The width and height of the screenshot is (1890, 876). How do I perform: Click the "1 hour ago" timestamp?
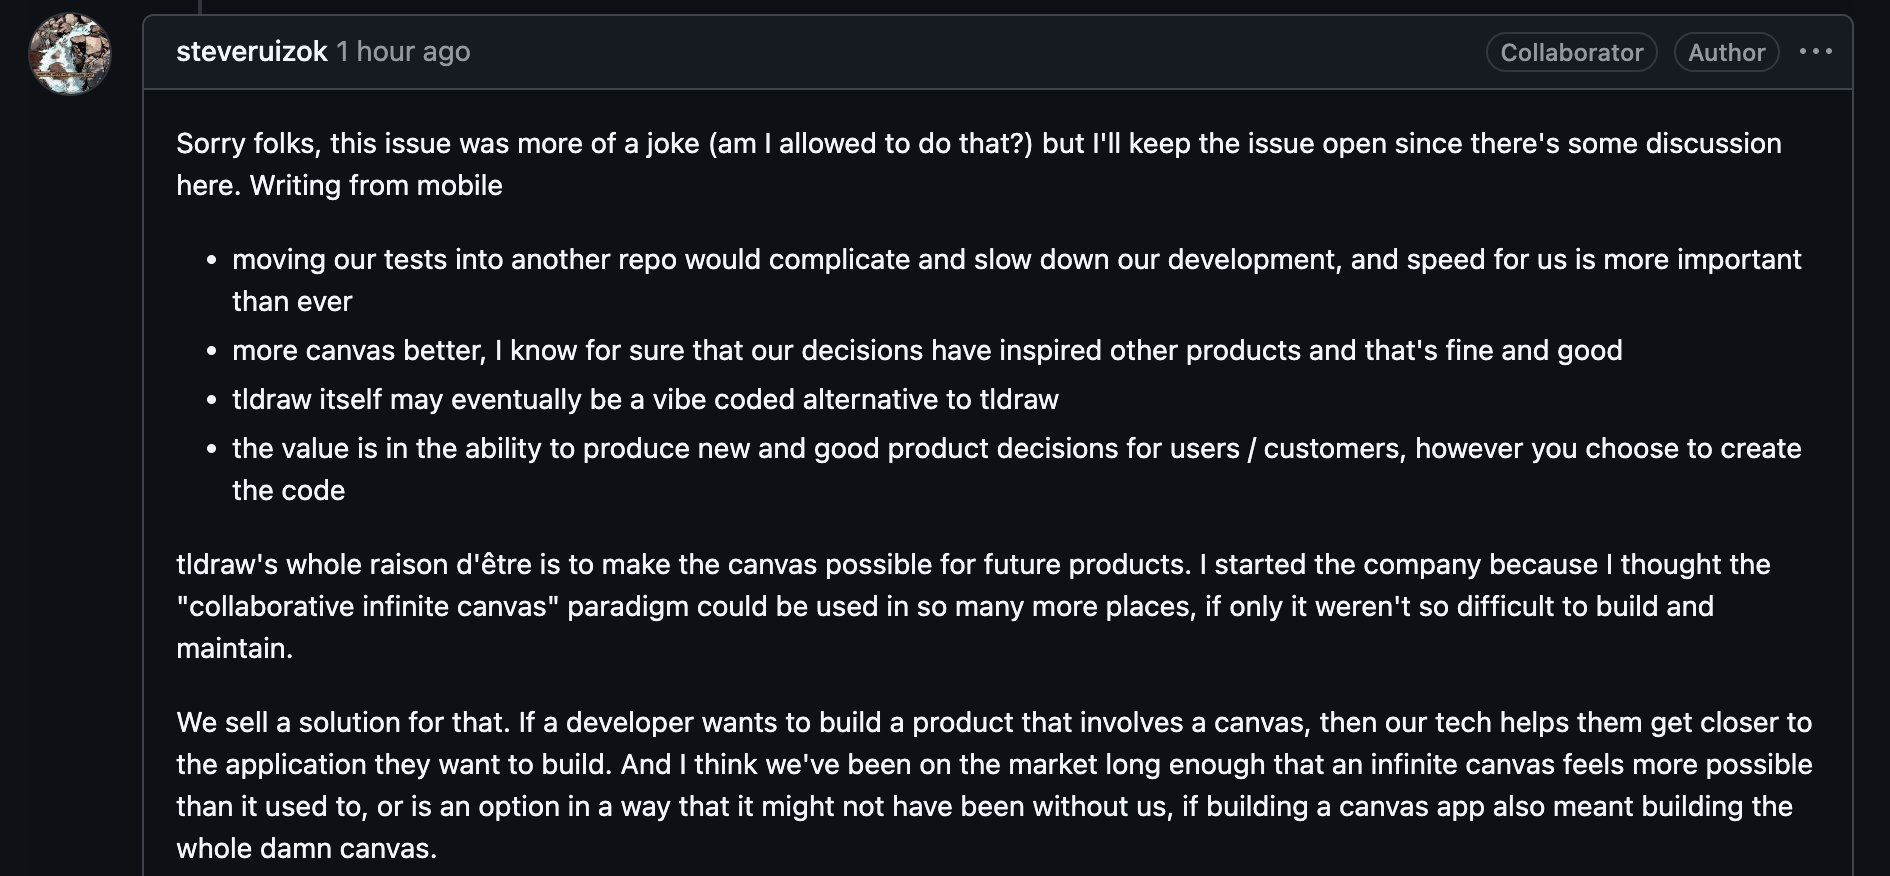[x=403, y=52]
